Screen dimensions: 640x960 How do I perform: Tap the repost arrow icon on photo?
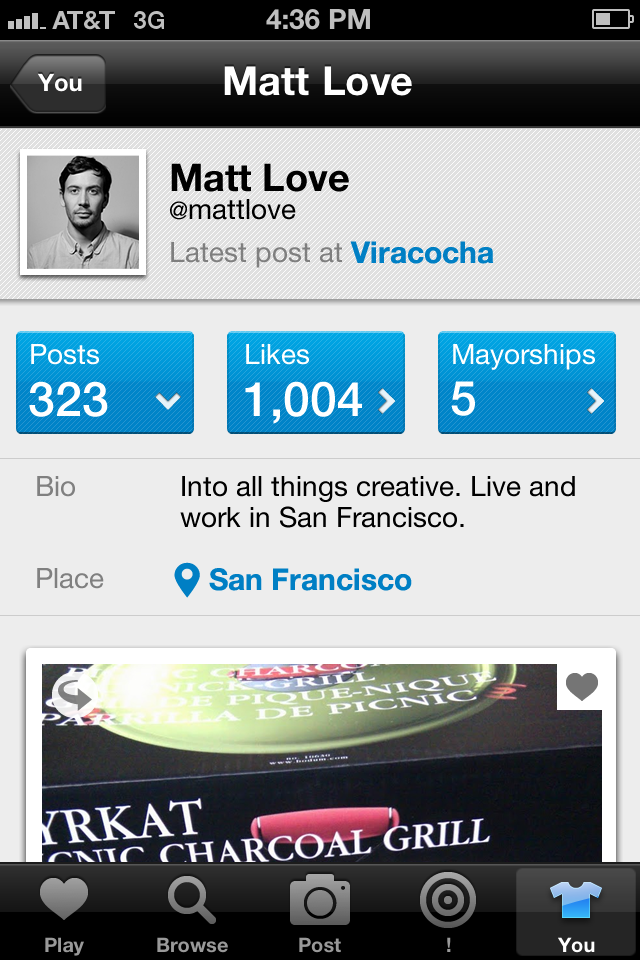(73, 695)
